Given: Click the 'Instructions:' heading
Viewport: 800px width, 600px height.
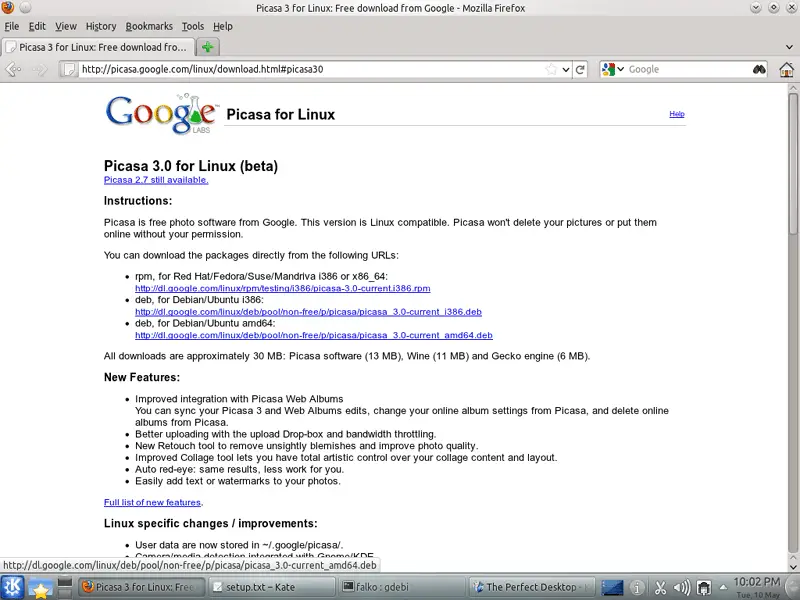Looking at the screenshot, I should (x=138, y=201).
